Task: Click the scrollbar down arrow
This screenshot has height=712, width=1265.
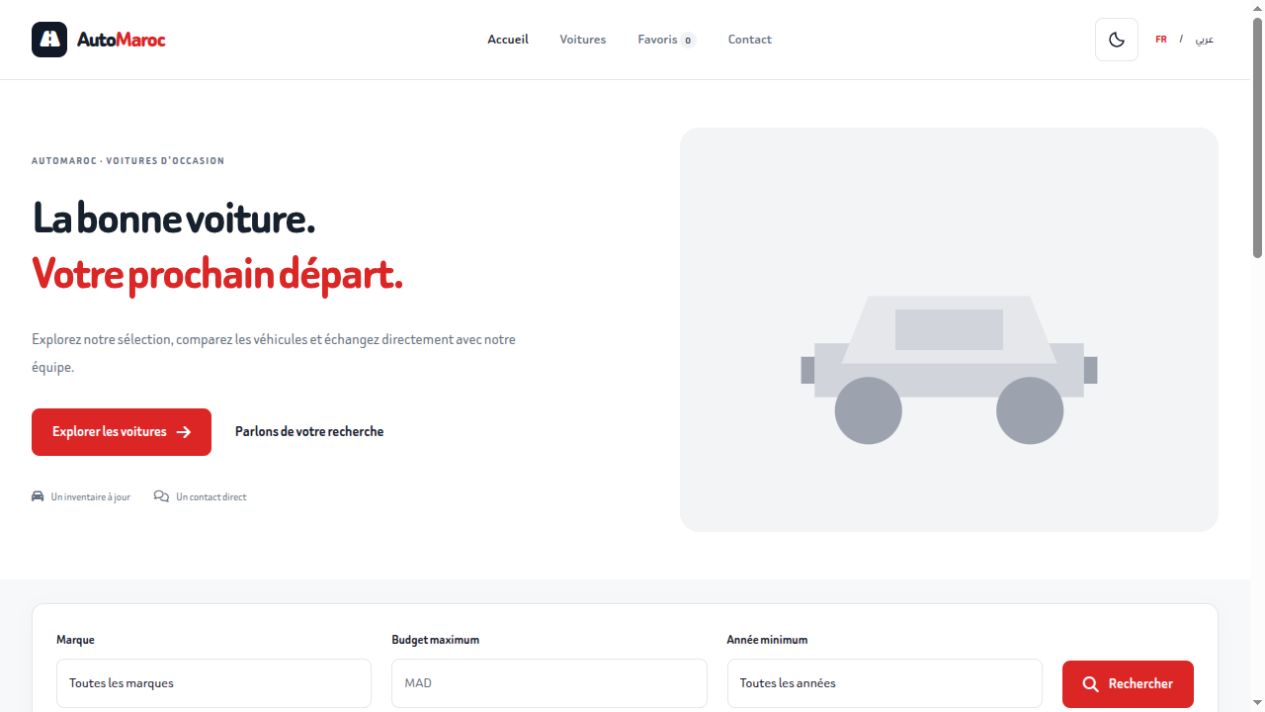Action: (1257, 703)
